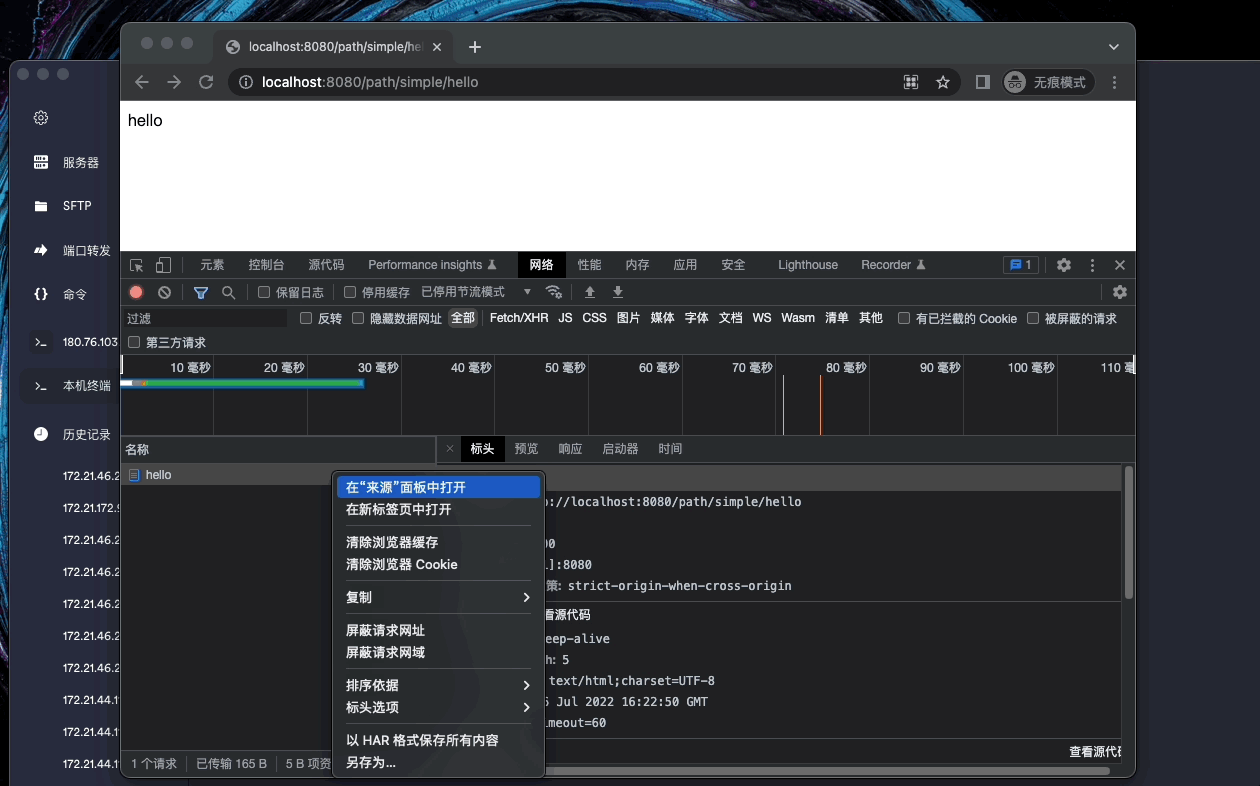Switch to the 控制台 tab
The height and width of the screenshot is (786, 1260).
pos(266,265)
